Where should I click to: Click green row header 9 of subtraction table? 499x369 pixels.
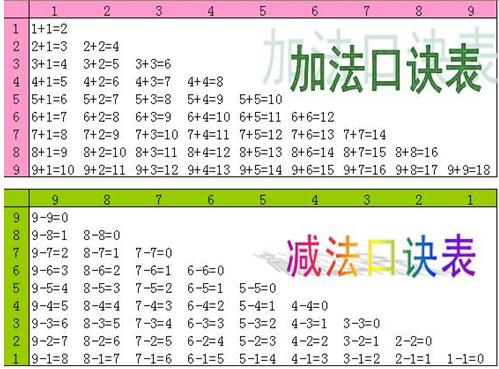coord(16,218)
